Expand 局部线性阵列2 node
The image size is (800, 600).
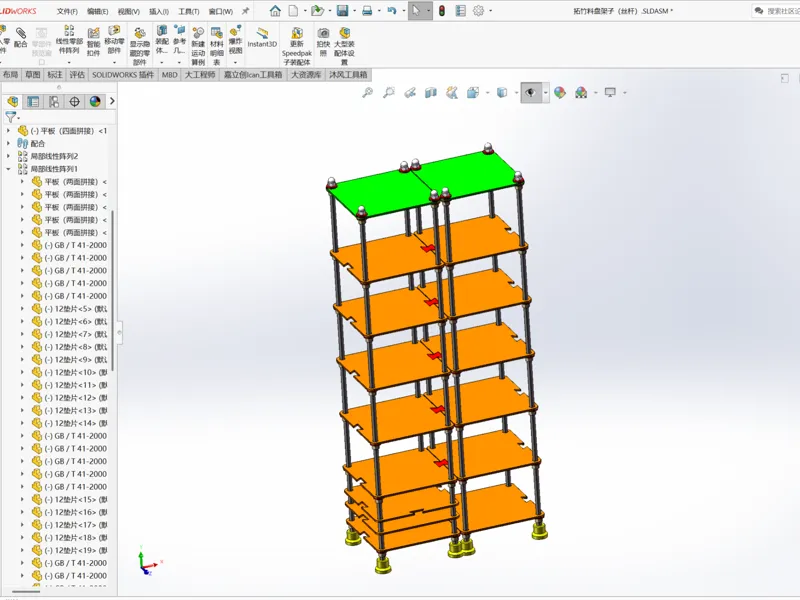(8, 156)
